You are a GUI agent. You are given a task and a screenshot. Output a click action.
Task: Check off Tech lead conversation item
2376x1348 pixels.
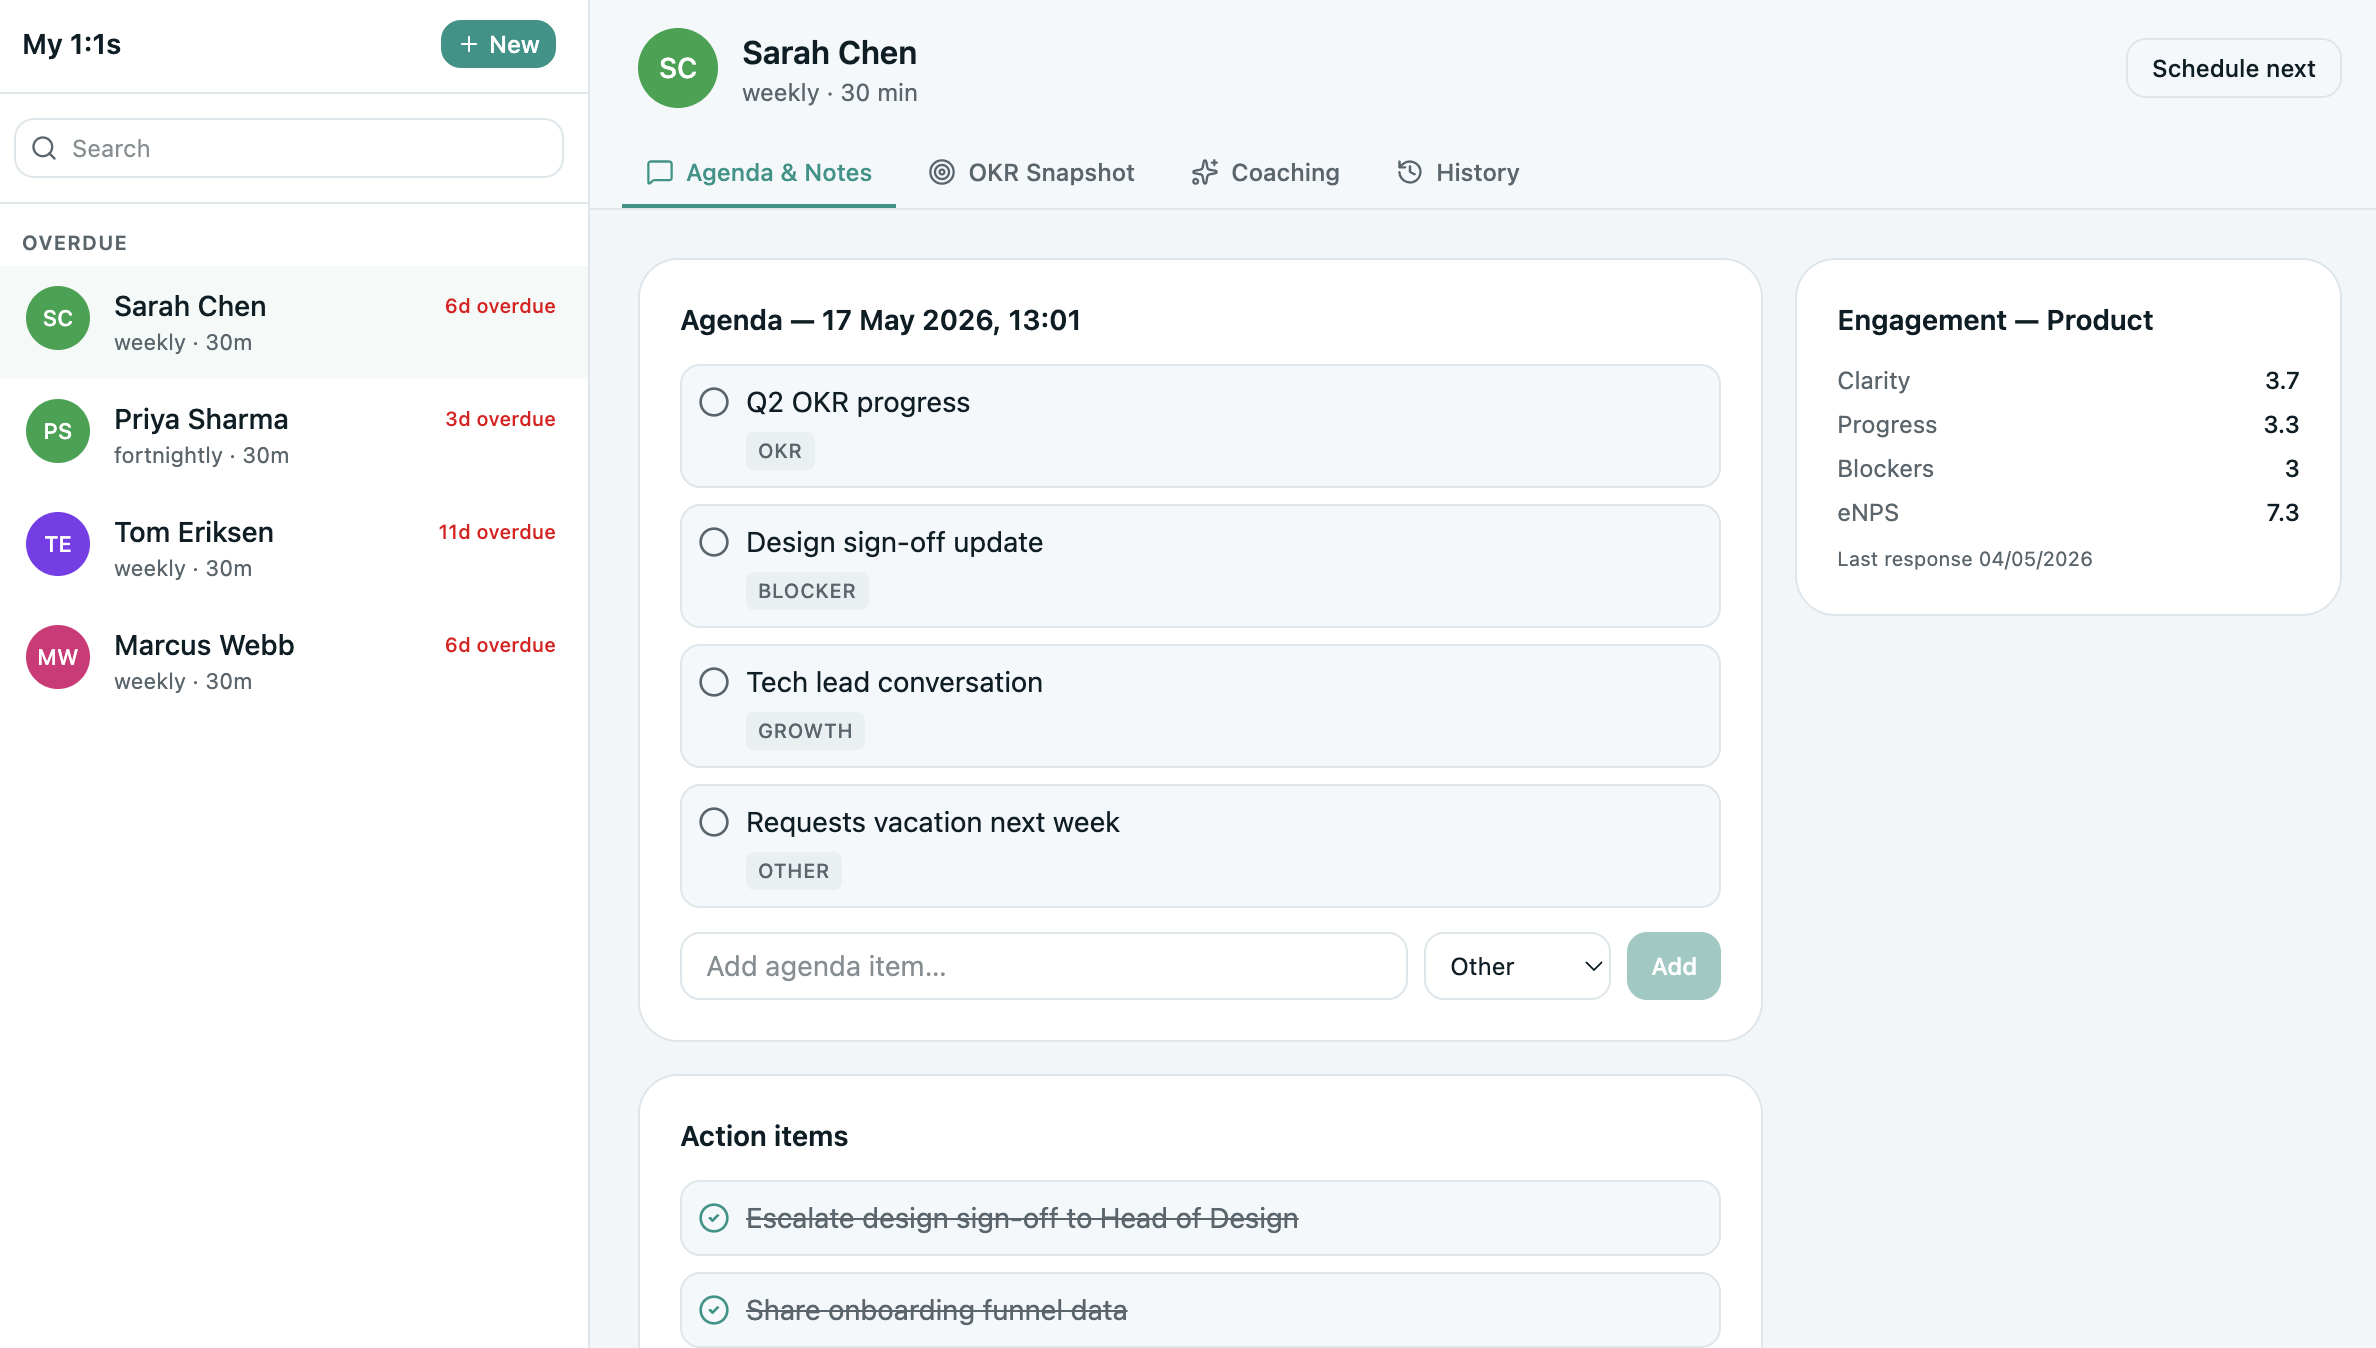[x=714, y=682]
